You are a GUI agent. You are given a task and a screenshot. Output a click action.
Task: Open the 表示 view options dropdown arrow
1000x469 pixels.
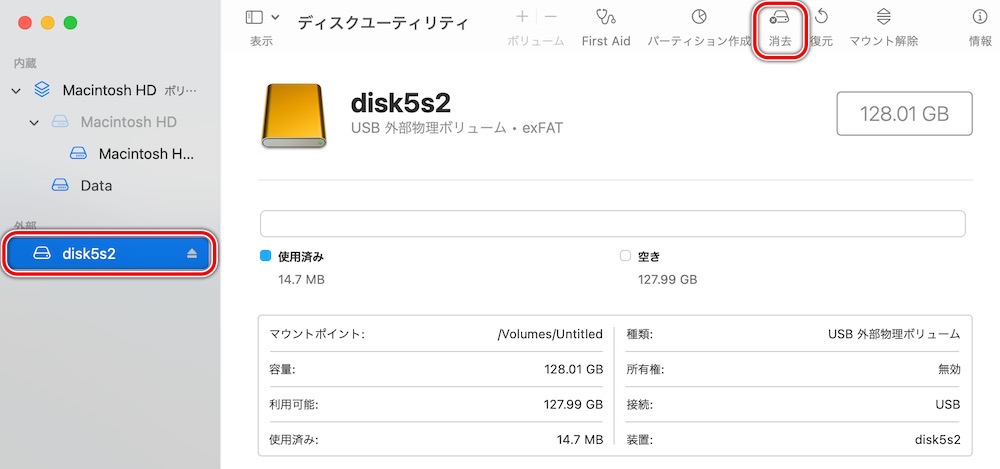[275, 17]
